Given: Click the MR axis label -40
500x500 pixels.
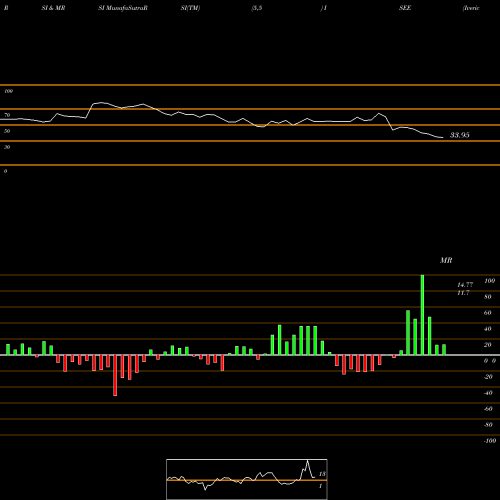Looking at the screenshot, I should point(488,393).
